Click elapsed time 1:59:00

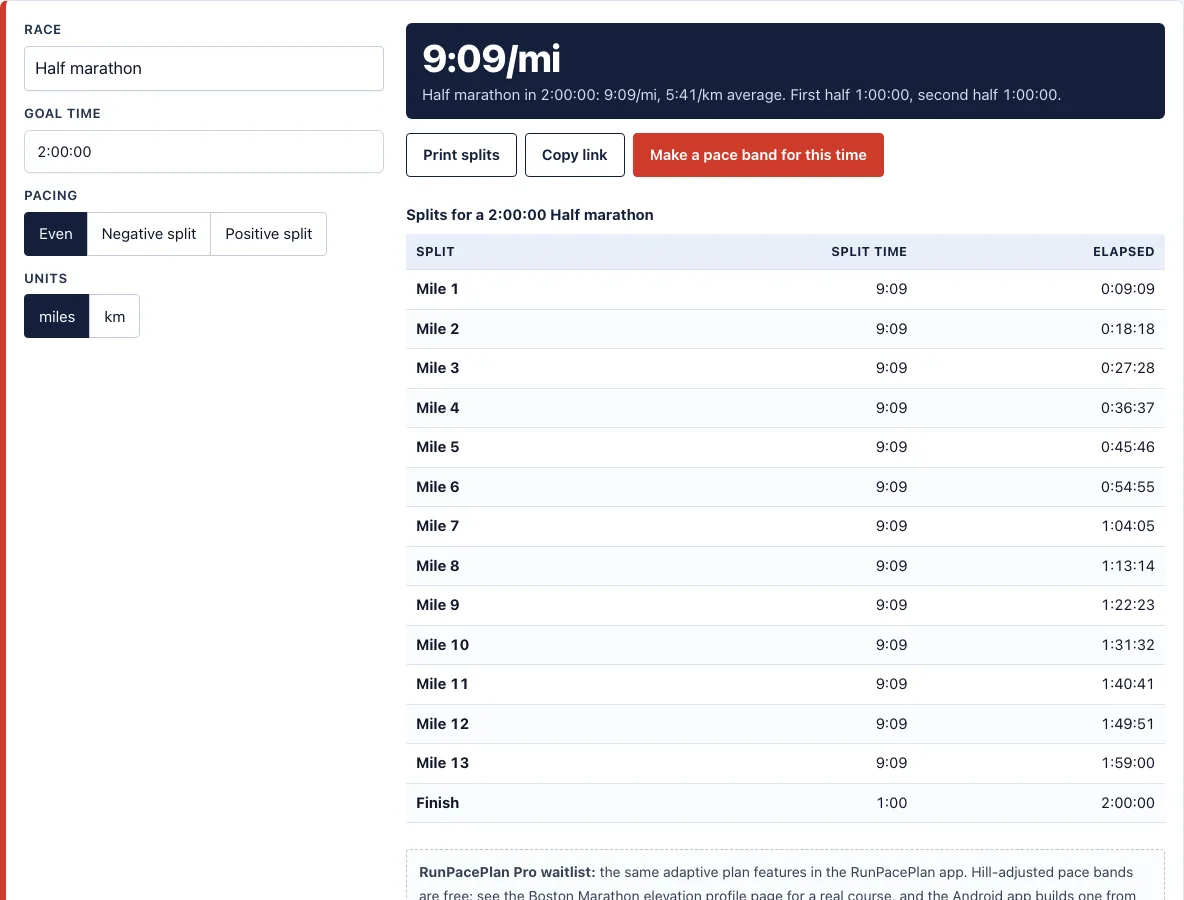[x=1127, y=763]
